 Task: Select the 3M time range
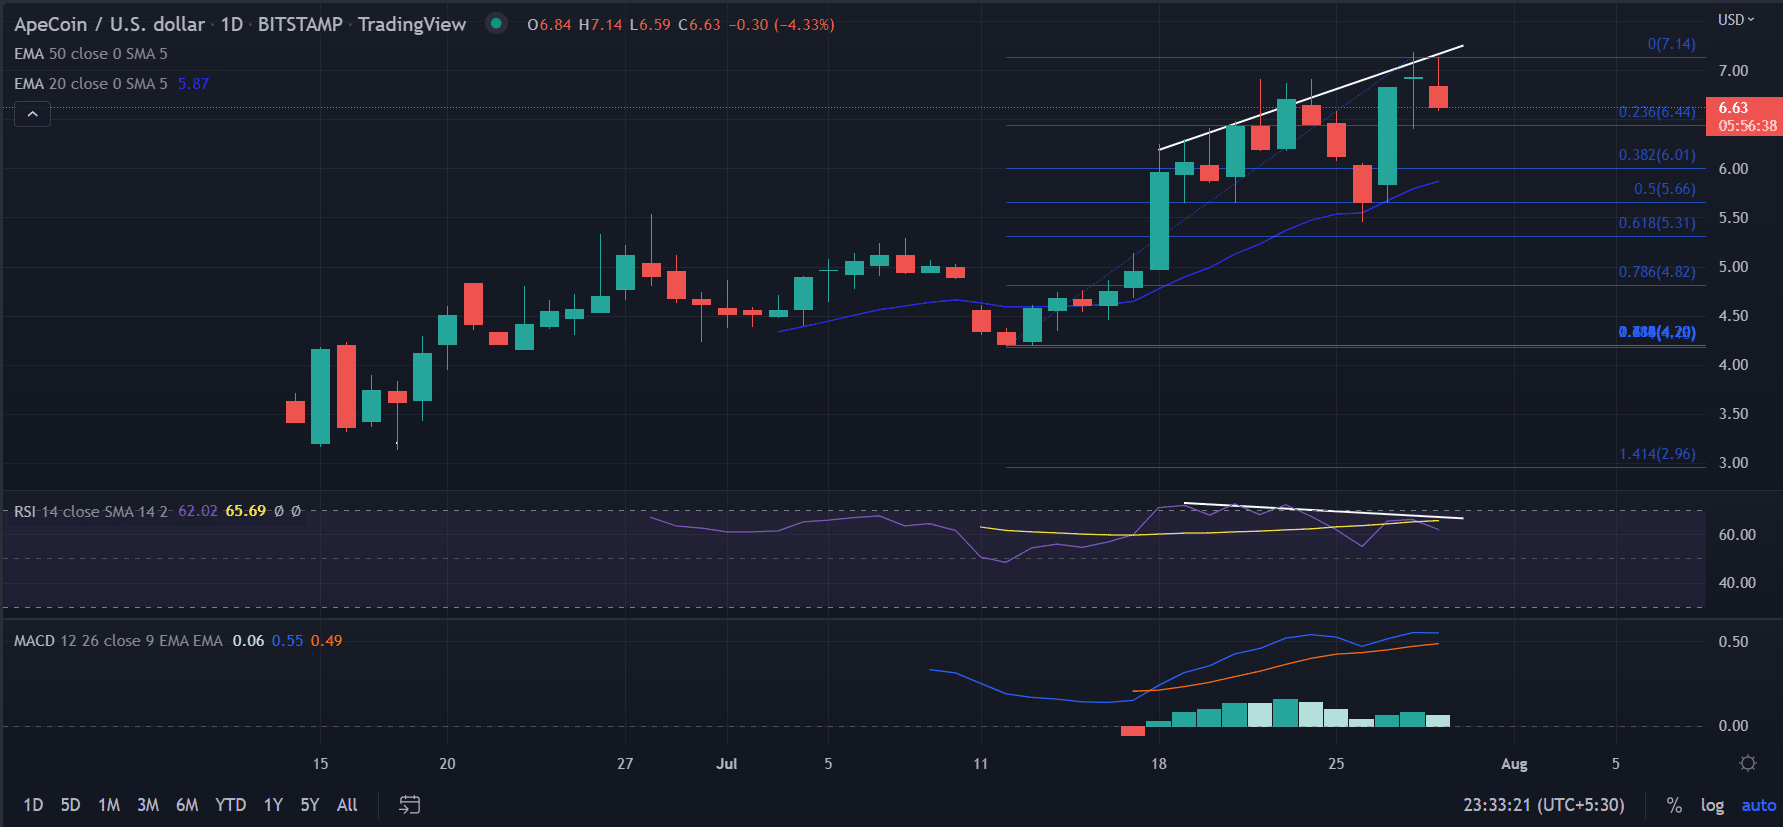[x=148, y=805]
